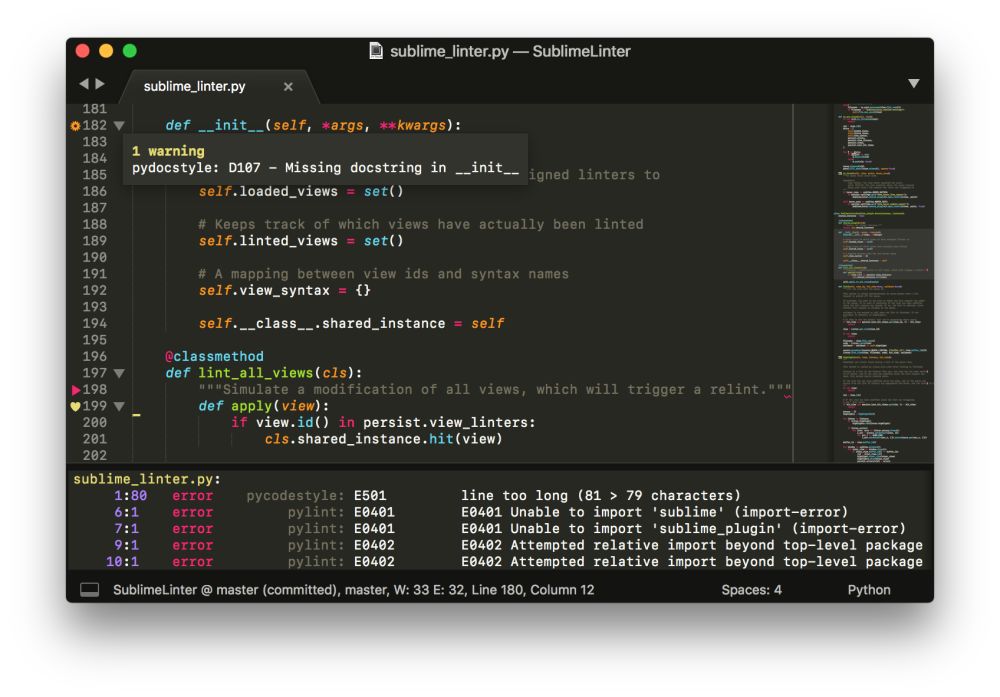
Task: Click the pycodestyle: E501 linter code
Action: coord(316,495)
